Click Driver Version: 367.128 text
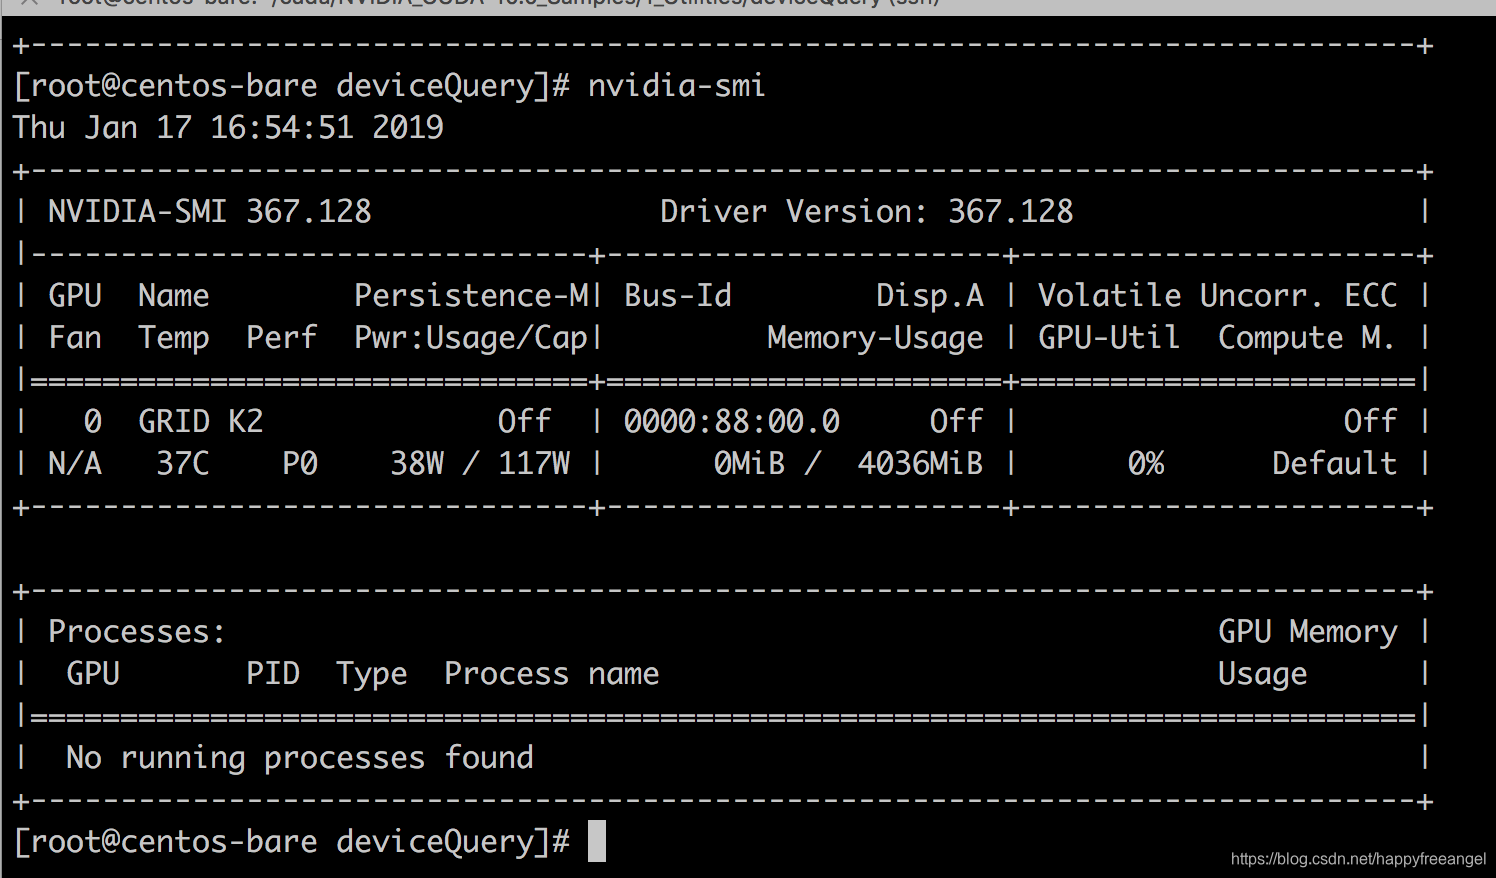The image size is (1496, 878). 866,212
